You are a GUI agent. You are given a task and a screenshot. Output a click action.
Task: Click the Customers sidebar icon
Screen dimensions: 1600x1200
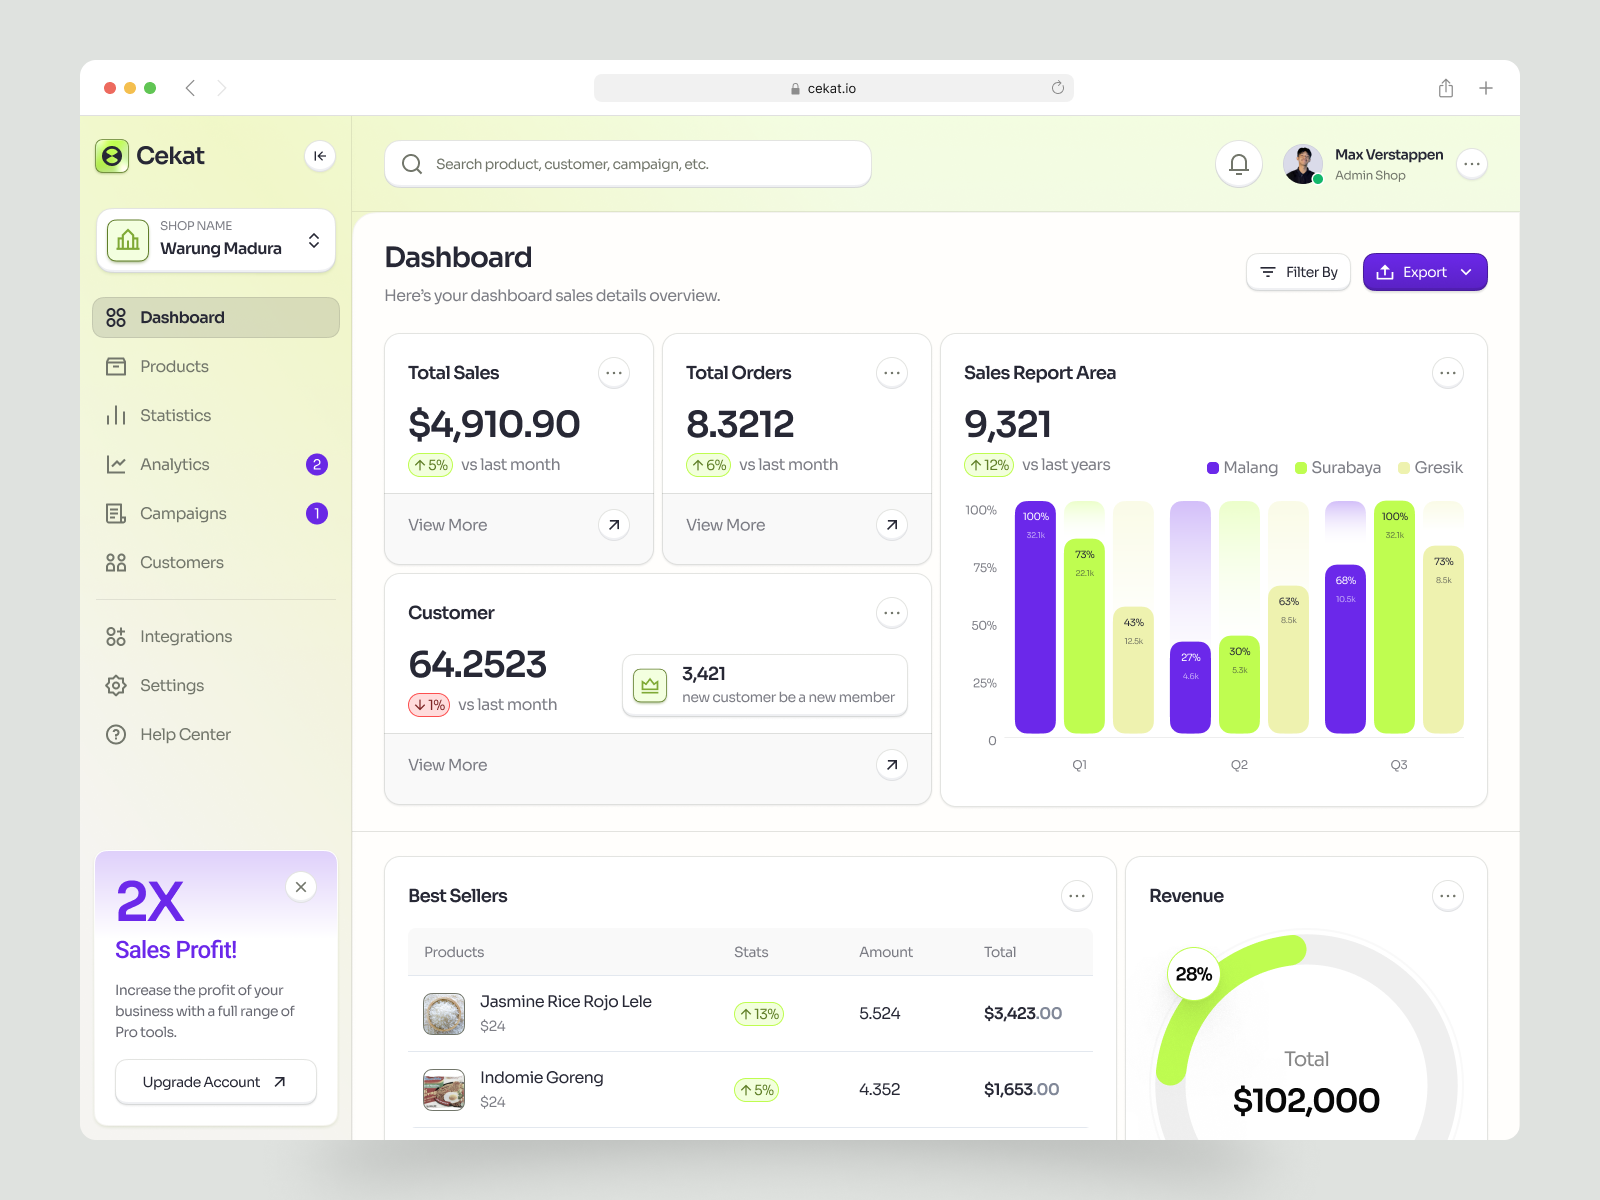click(x=115, y=562)
